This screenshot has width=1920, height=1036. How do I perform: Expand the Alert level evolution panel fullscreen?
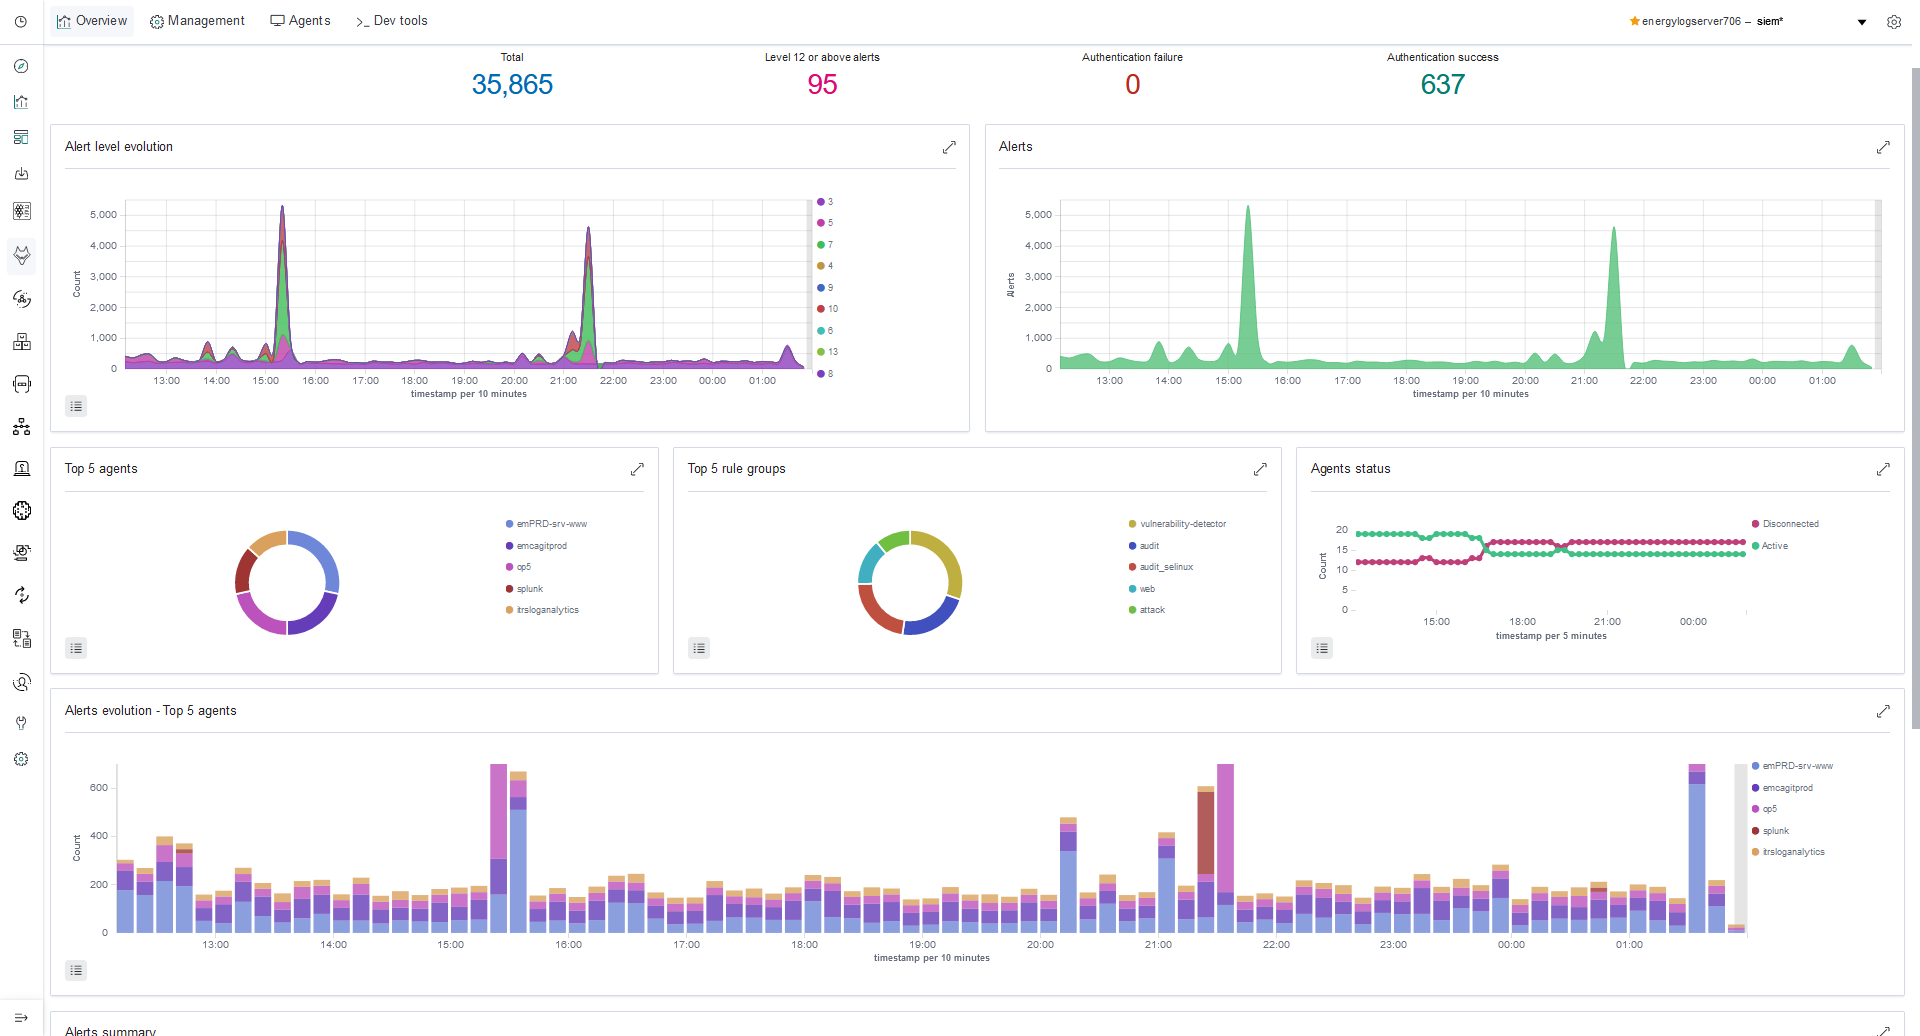[x=949, y=147]
